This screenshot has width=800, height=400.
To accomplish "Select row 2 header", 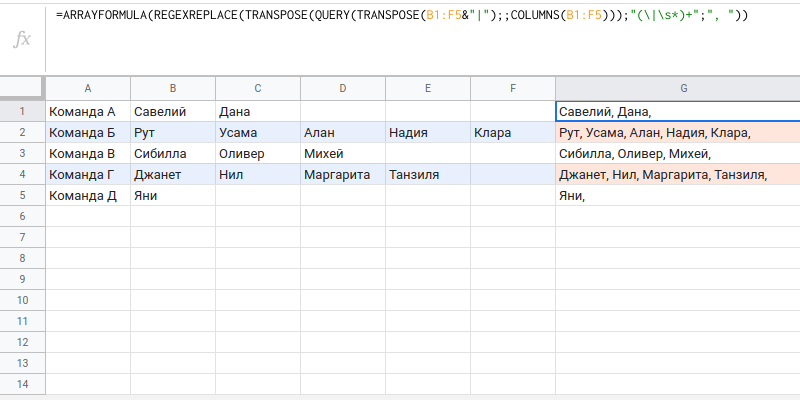I will pyautogui.click(x=22, y=133).
